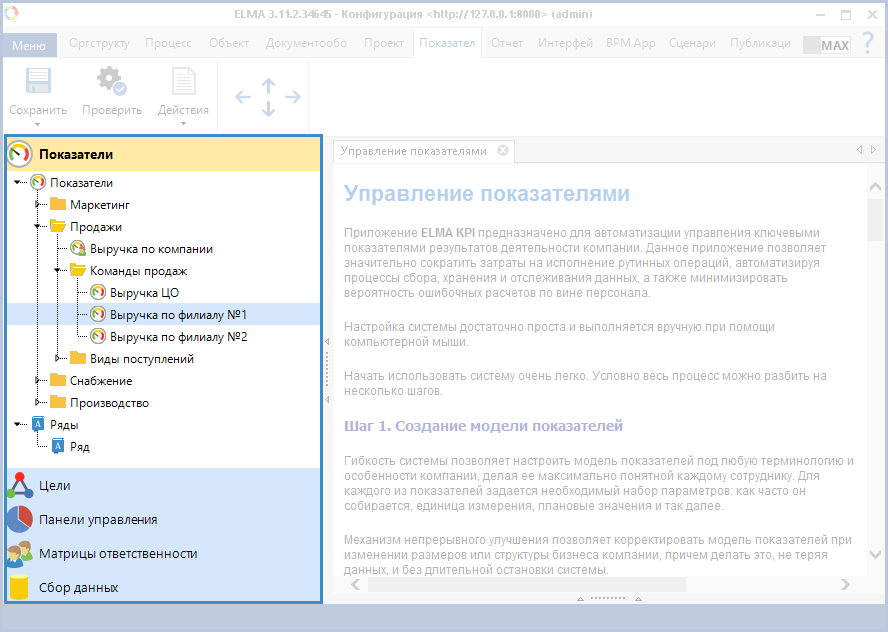Close the Управление показателями tab
Viewport: 888px width, 632px height.
[503, 151]
